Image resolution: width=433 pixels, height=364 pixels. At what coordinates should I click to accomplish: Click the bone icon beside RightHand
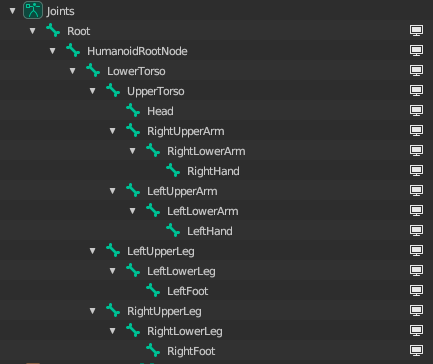(173, 170)
